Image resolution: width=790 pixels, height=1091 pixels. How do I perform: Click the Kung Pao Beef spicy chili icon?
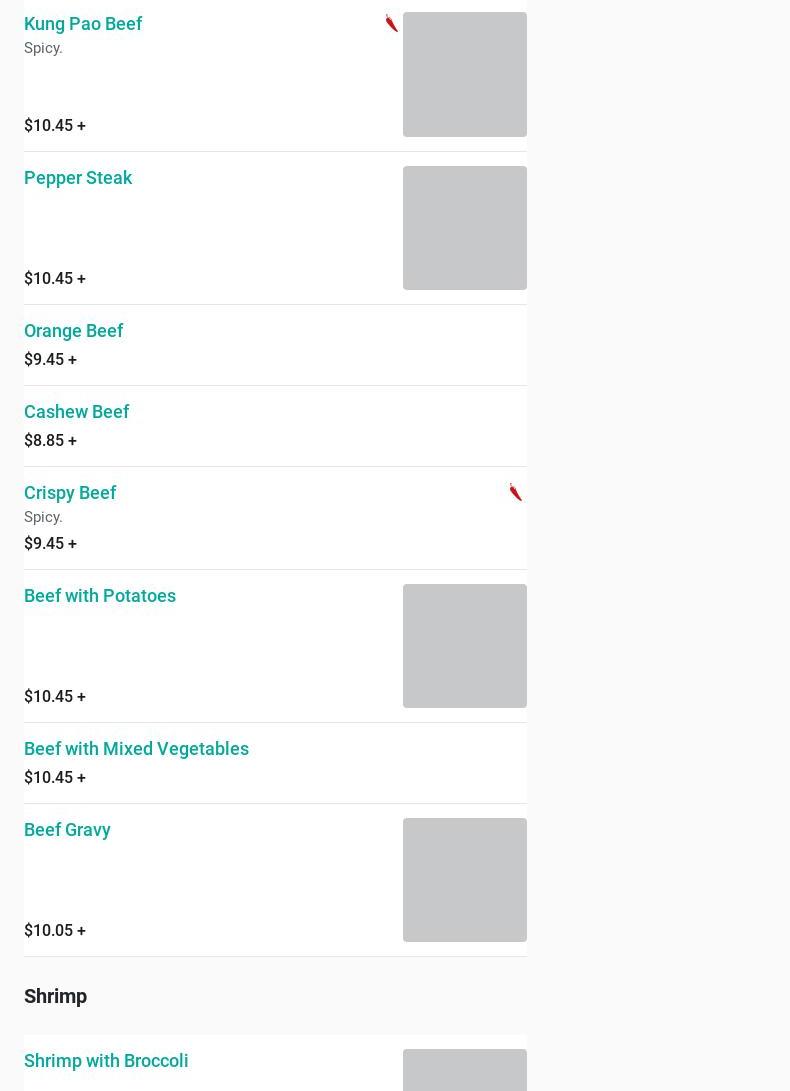pos(391,23)
